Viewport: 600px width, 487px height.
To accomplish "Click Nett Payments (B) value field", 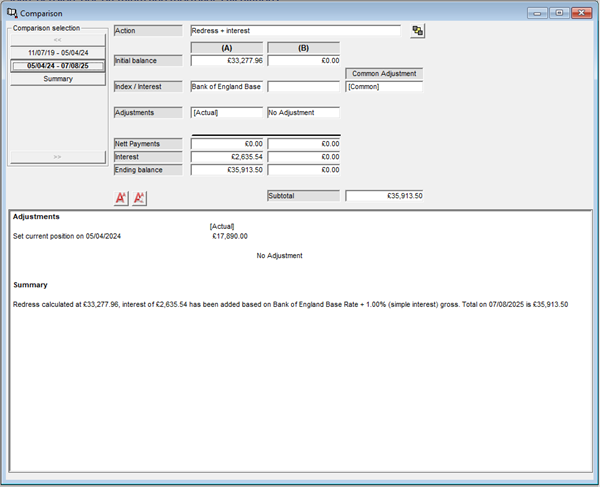I will coord(303,144).
